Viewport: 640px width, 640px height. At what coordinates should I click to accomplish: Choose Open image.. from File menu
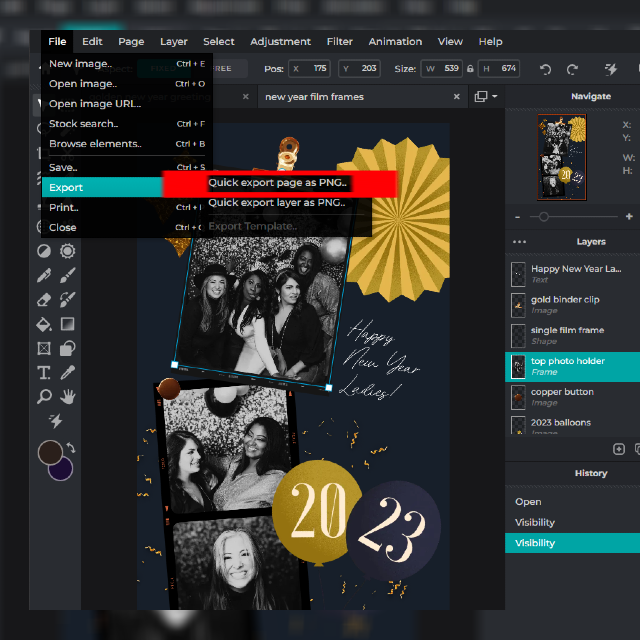click(x=127, y=84)
